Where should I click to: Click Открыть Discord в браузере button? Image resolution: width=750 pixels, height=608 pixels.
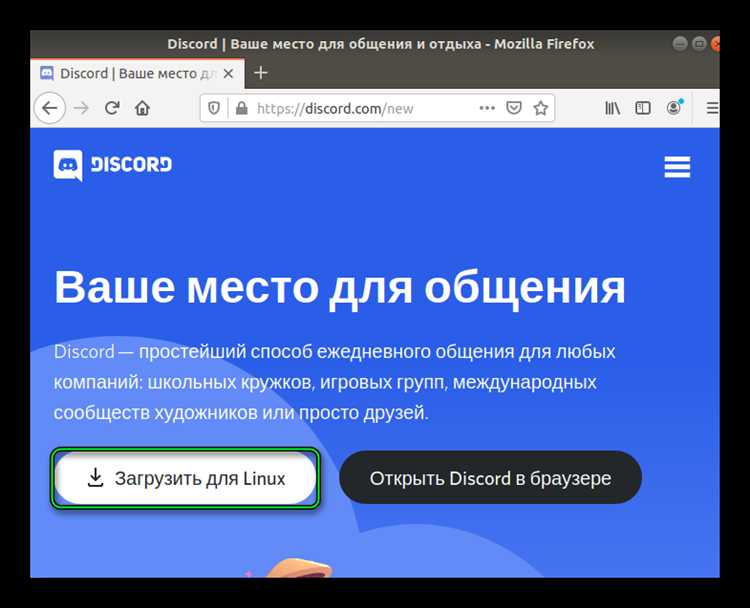point(490,477)
